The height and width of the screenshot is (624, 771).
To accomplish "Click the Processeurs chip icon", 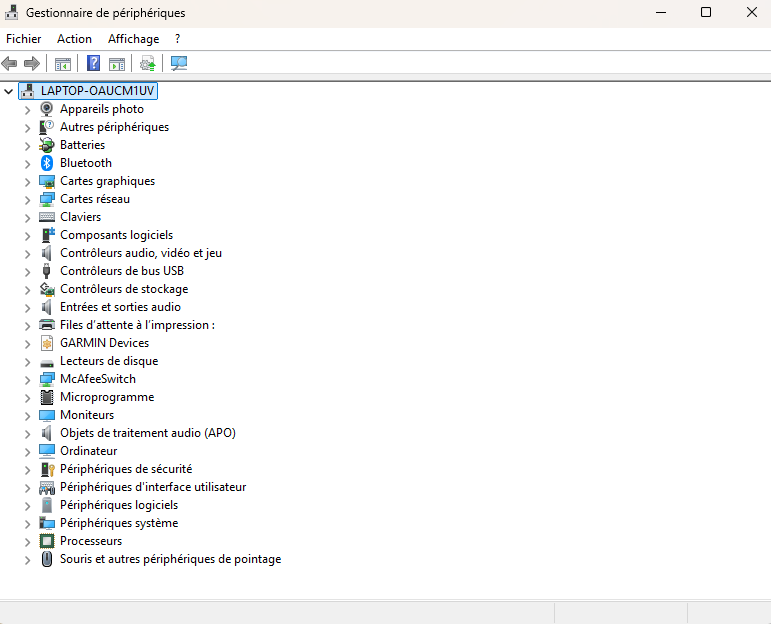I will coord(46,541).
